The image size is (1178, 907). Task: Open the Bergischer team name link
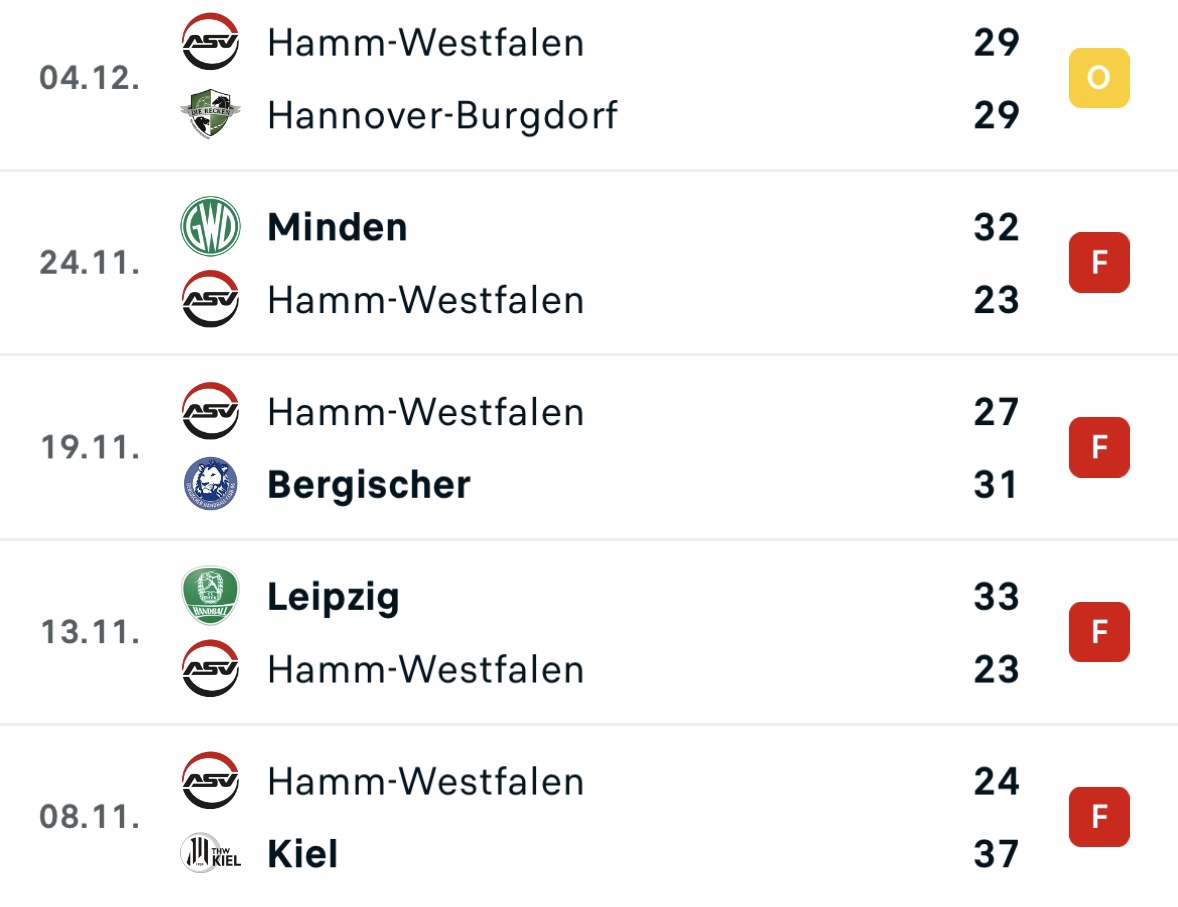pyautogui.click(x=369, y=486)
